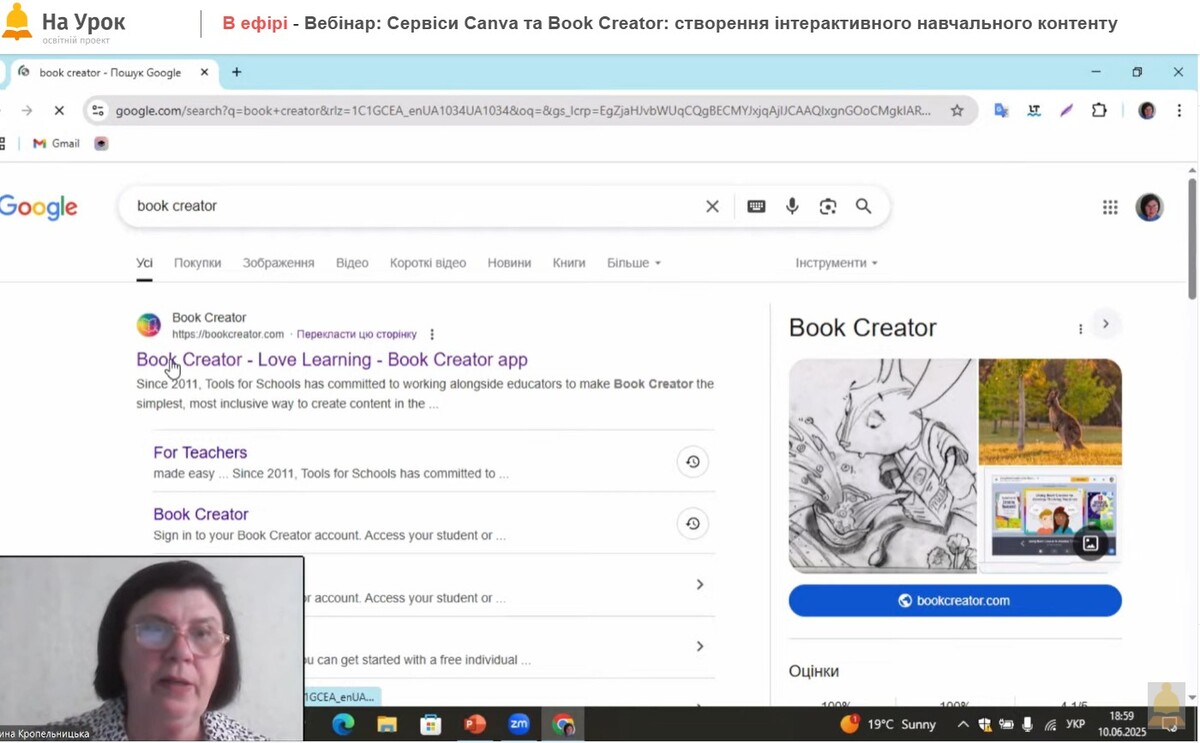Open File Explorer from the taskbar

pyautogui.click(x=387, y=725)
